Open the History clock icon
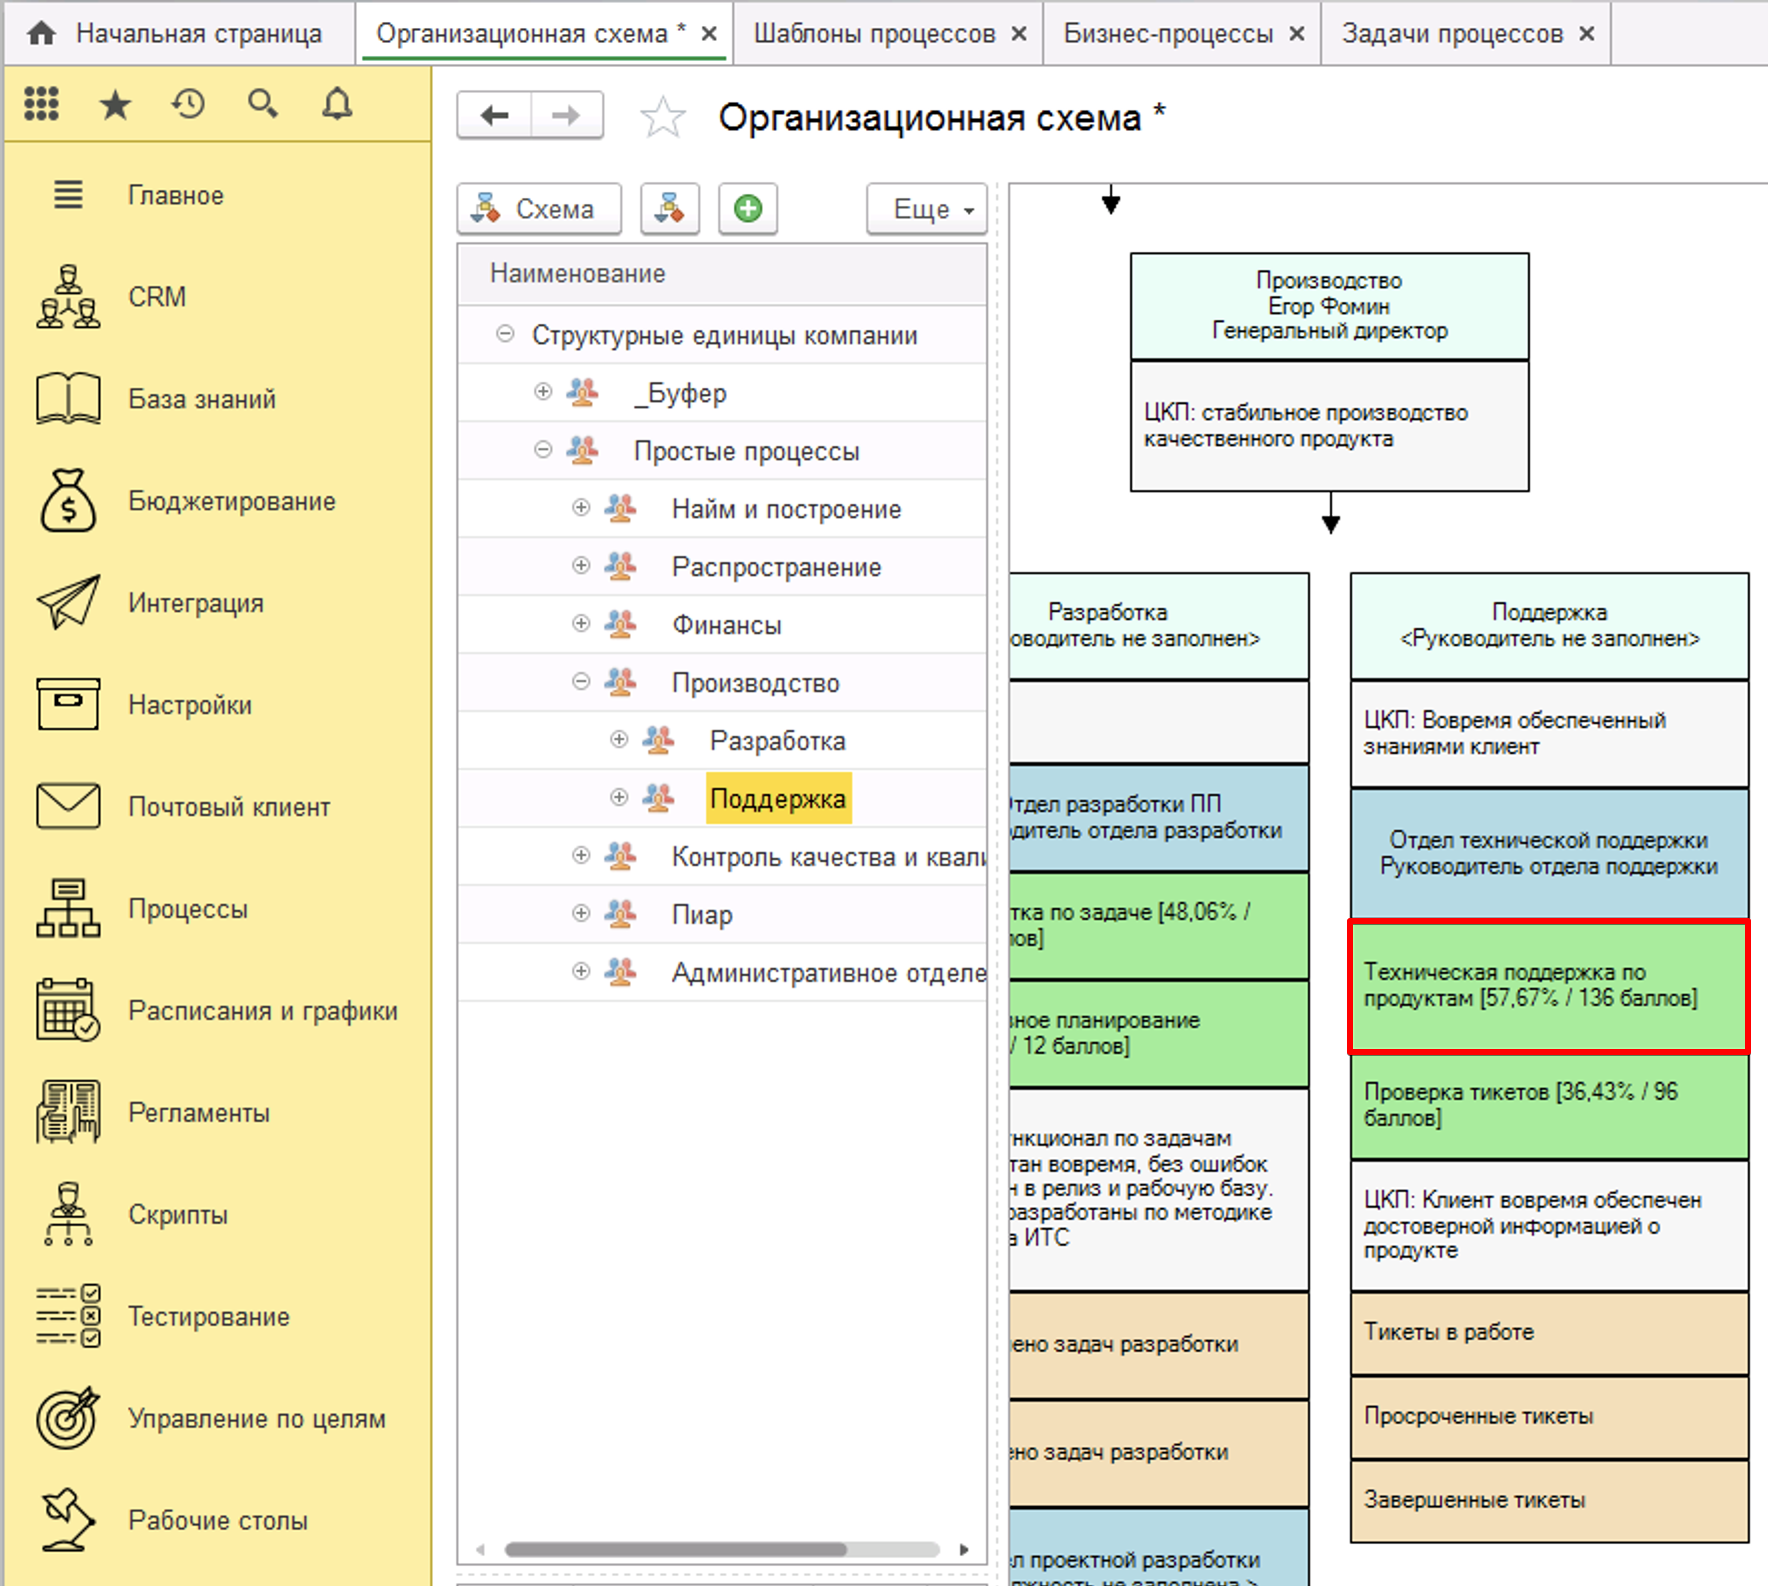1768x1586 pixels. click(188, 104)
